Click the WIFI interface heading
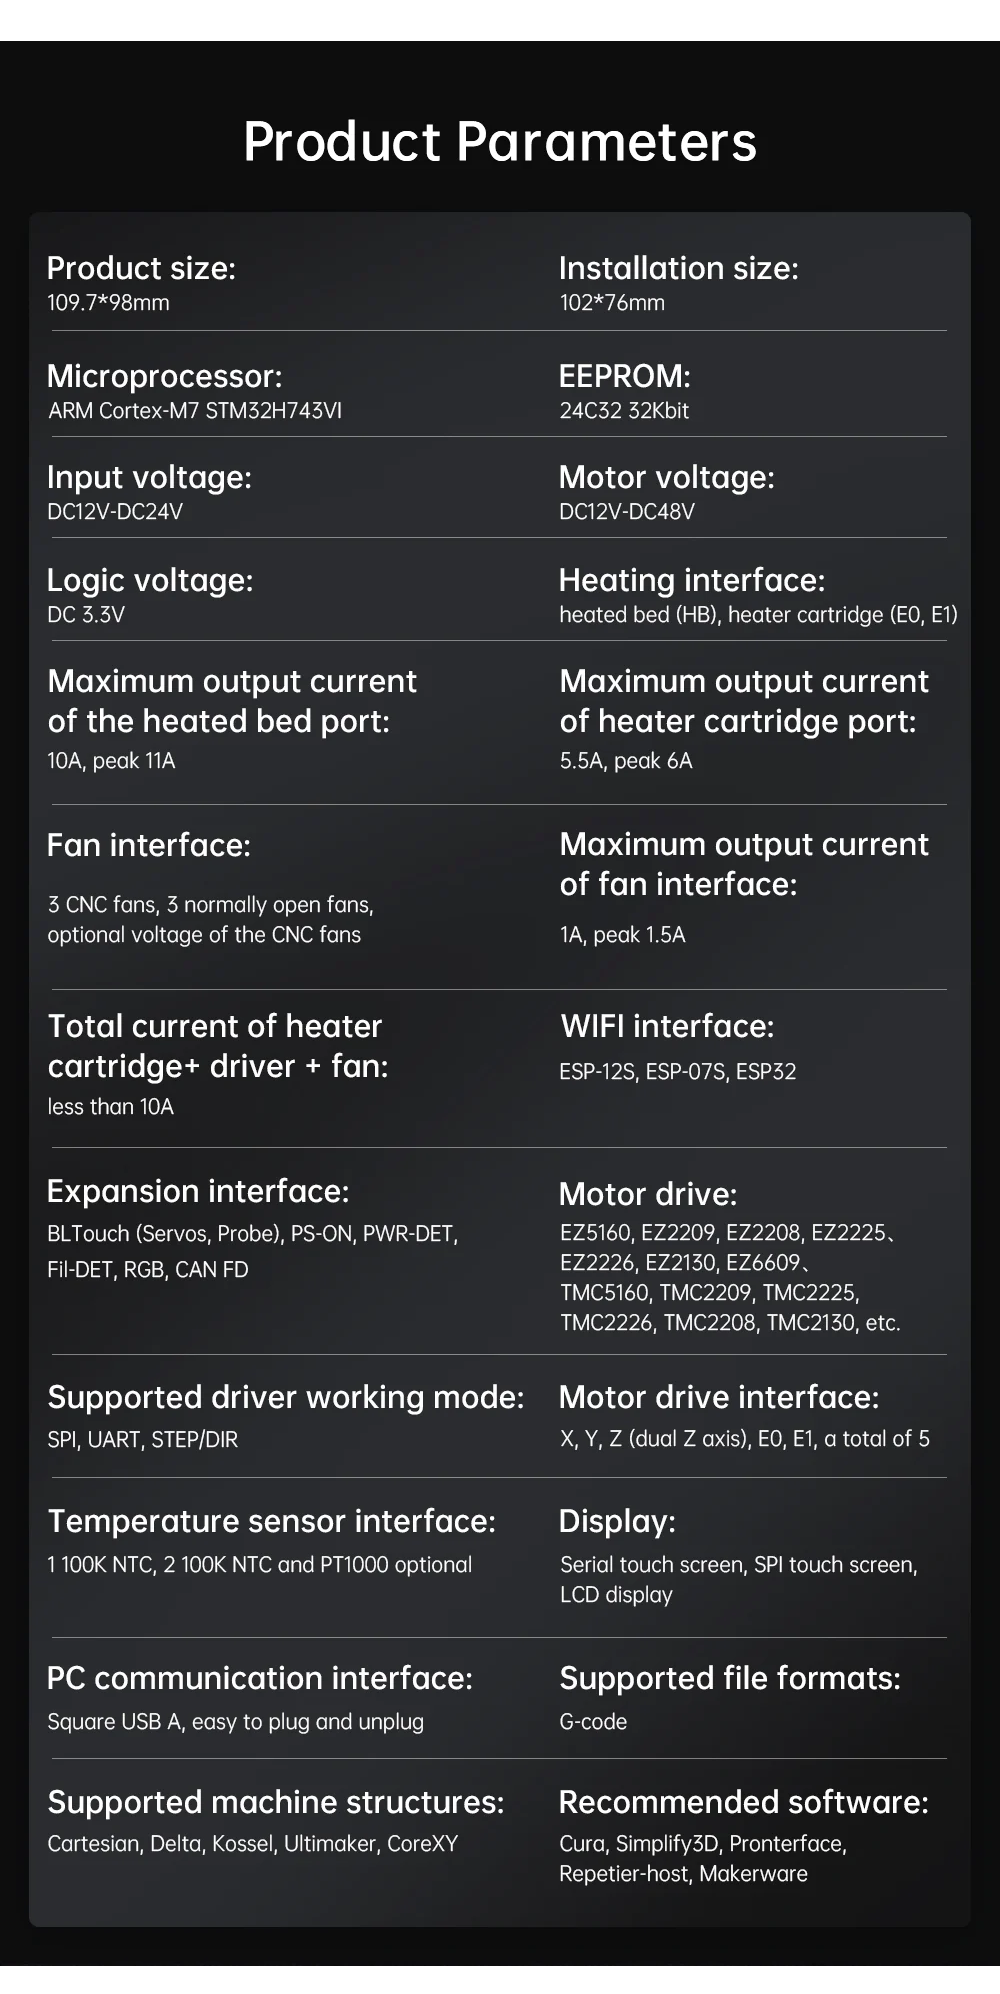 667,1026
